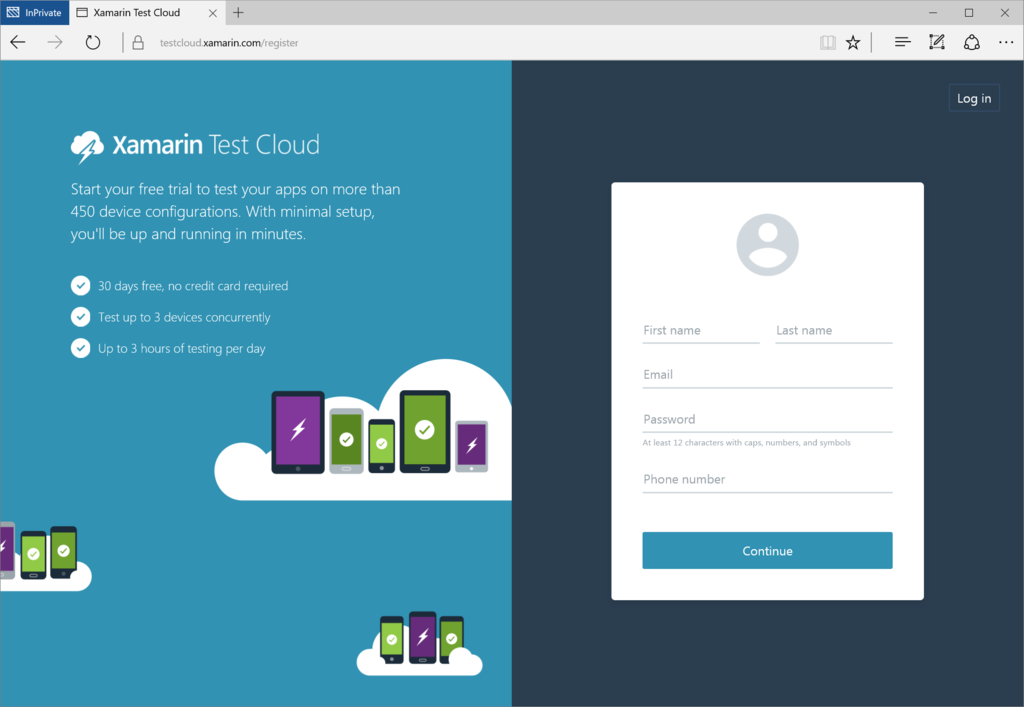Viewport: 1024px width, 707px height.
Task: Click the Xamarin Test Cloud cloud logo
Action: click(87, 146)
